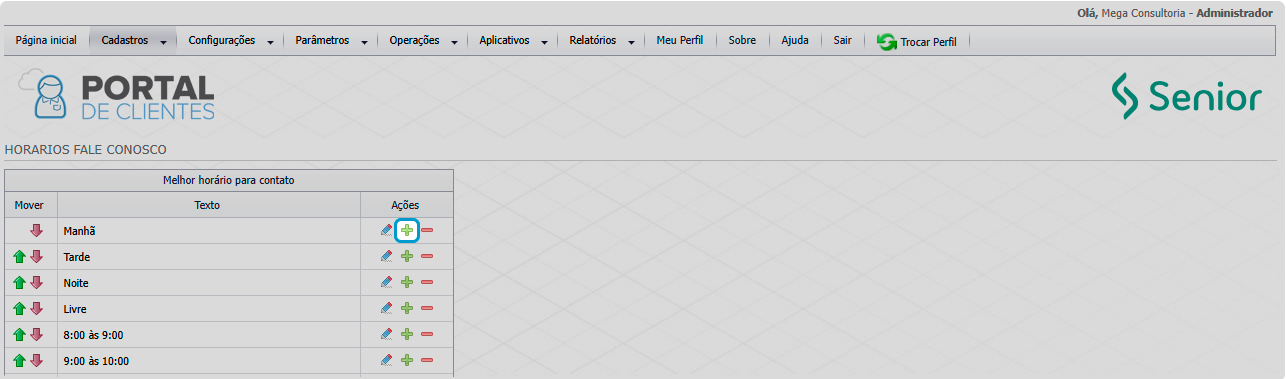Click add icon in 8:00 às 9:00 row

(x=407, y=335)
